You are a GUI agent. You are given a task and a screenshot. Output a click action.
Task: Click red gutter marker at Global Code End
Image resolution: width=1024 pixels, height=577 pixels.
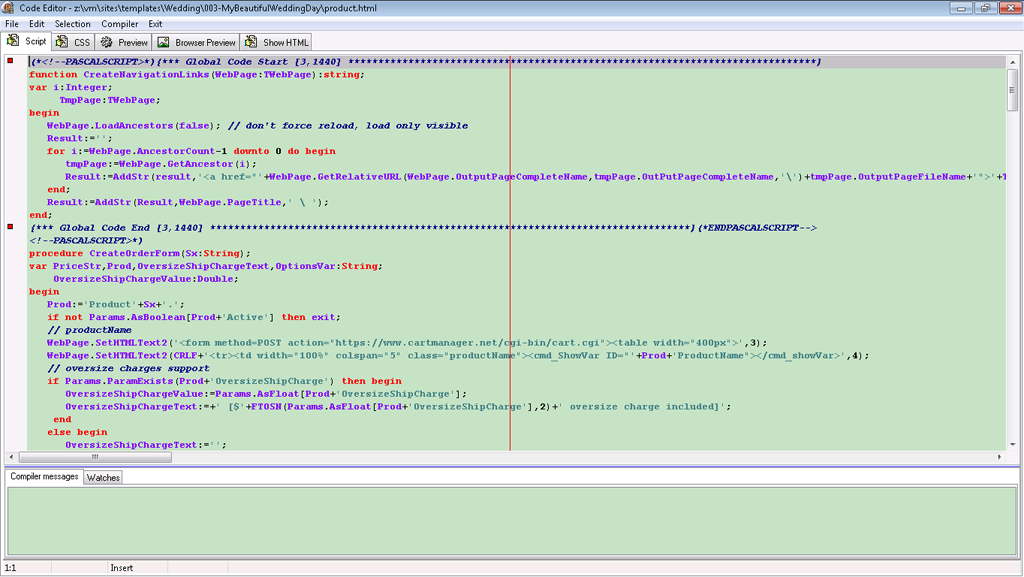[x=10, y=228]
